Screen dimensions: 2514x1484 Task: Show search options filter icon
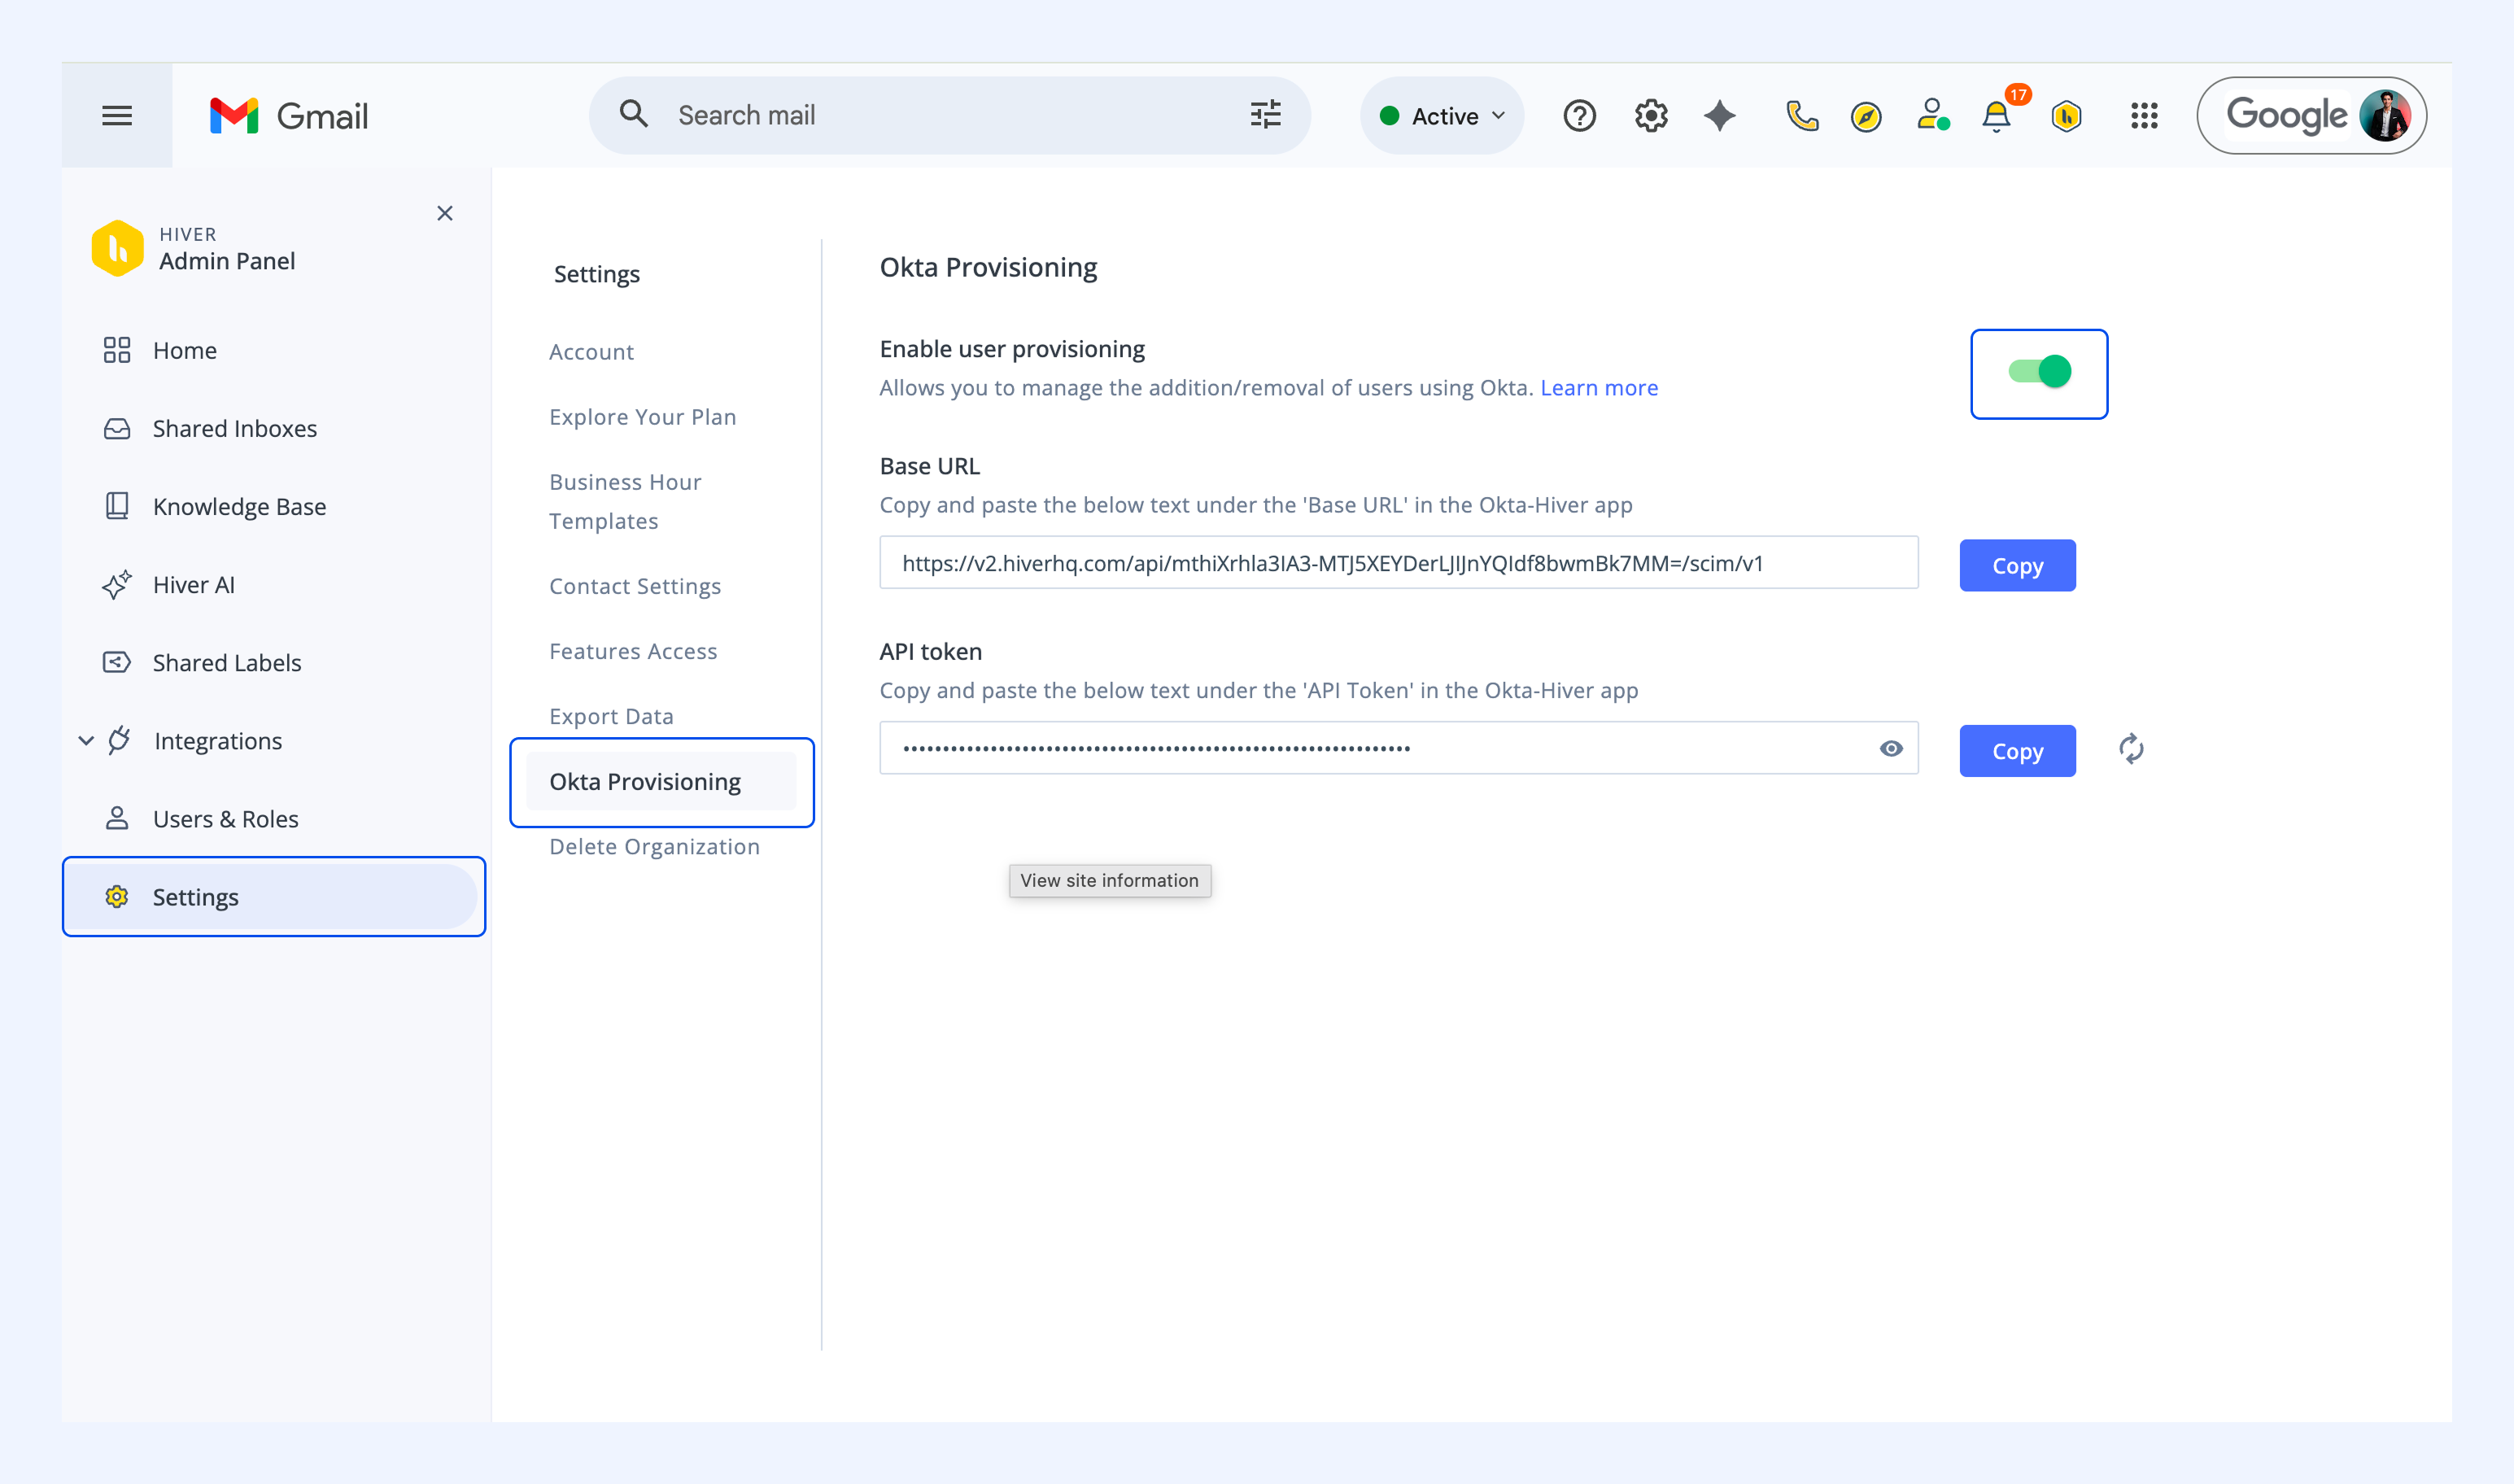click(x=1265, y=115)
